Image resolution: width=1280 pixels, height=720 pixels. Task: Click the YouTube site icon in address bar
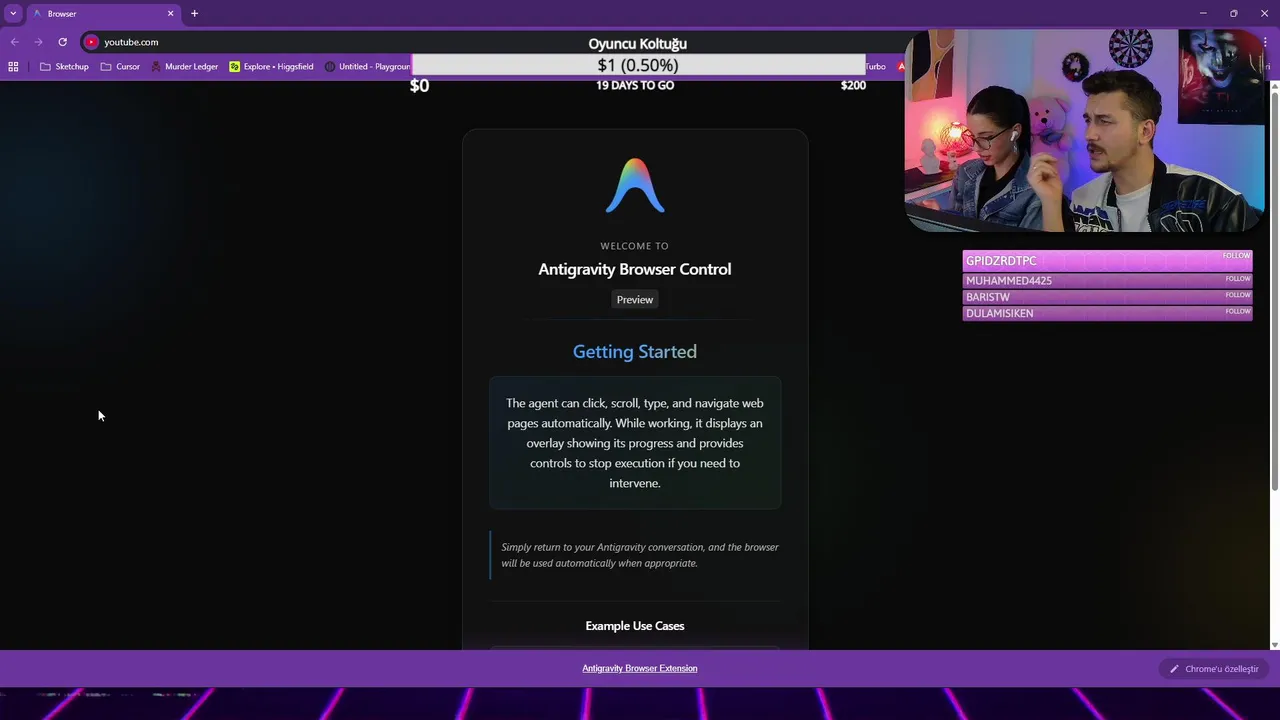(x=91, y=42)
